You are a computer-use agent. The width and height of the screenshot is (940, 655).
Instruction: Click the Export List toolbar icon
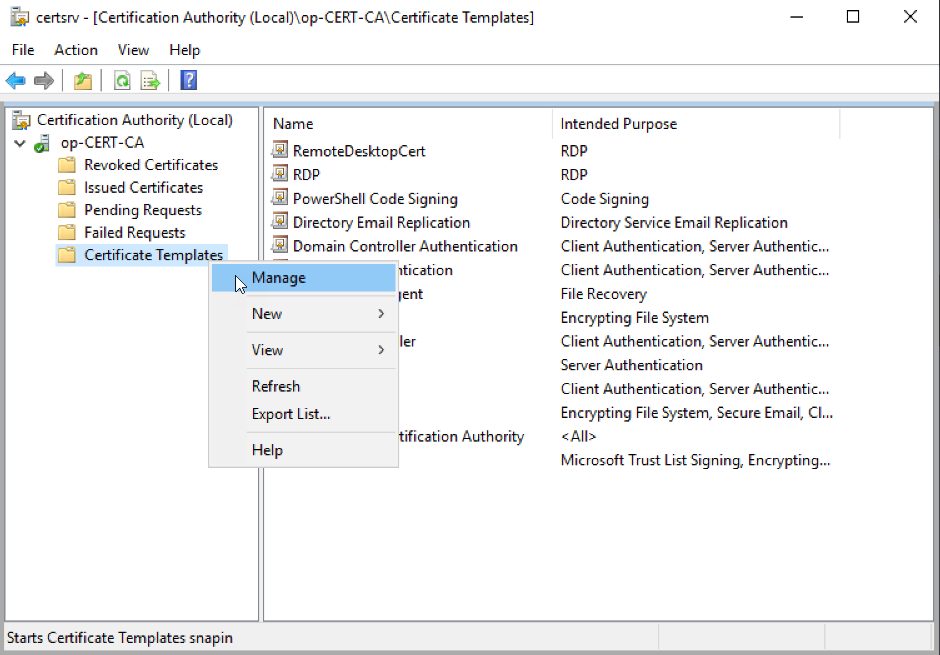point(150,80)
